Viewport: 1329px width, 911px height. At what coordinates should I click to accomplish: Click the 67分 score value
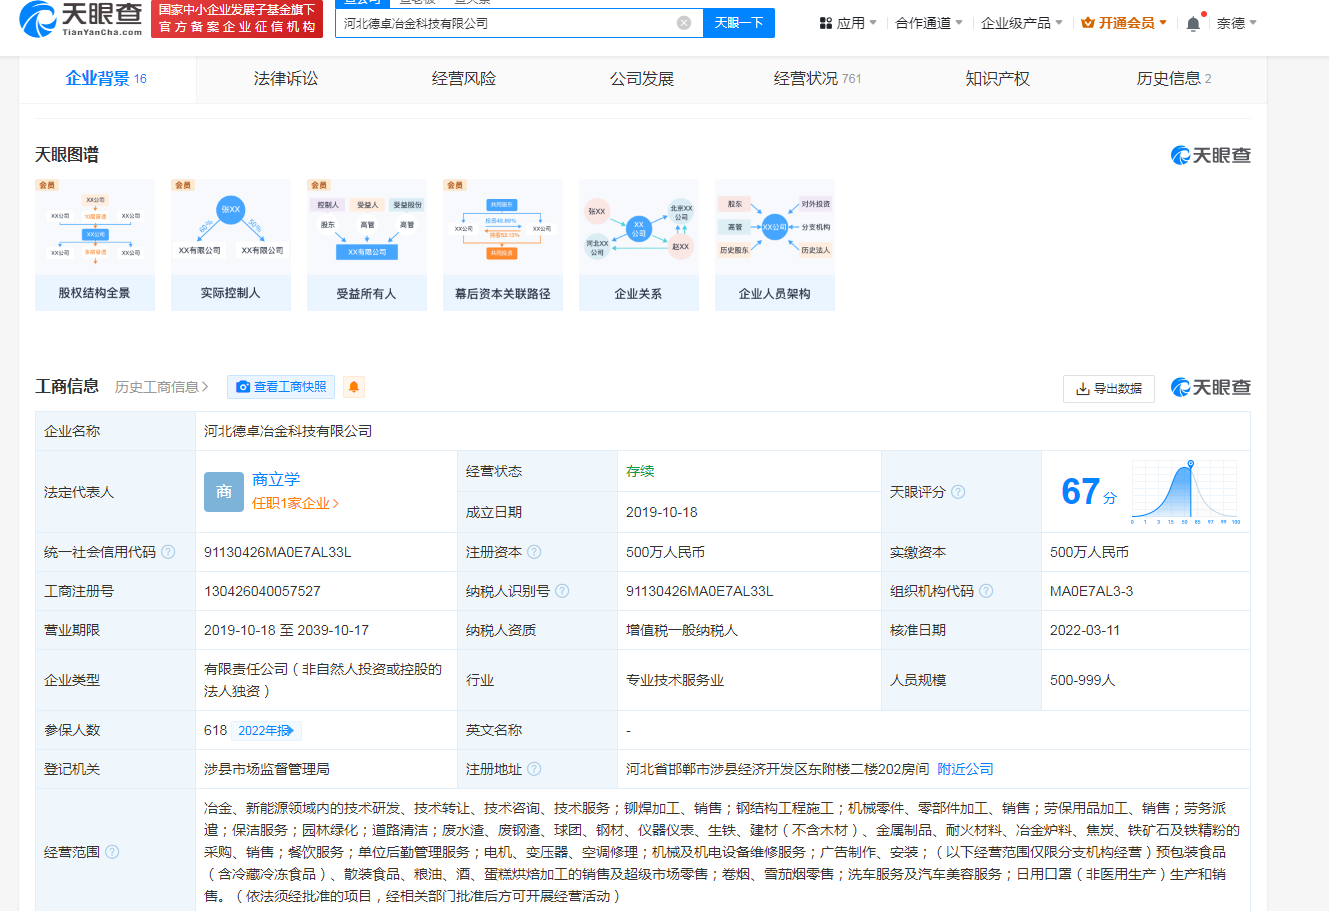pos(1089,492)
